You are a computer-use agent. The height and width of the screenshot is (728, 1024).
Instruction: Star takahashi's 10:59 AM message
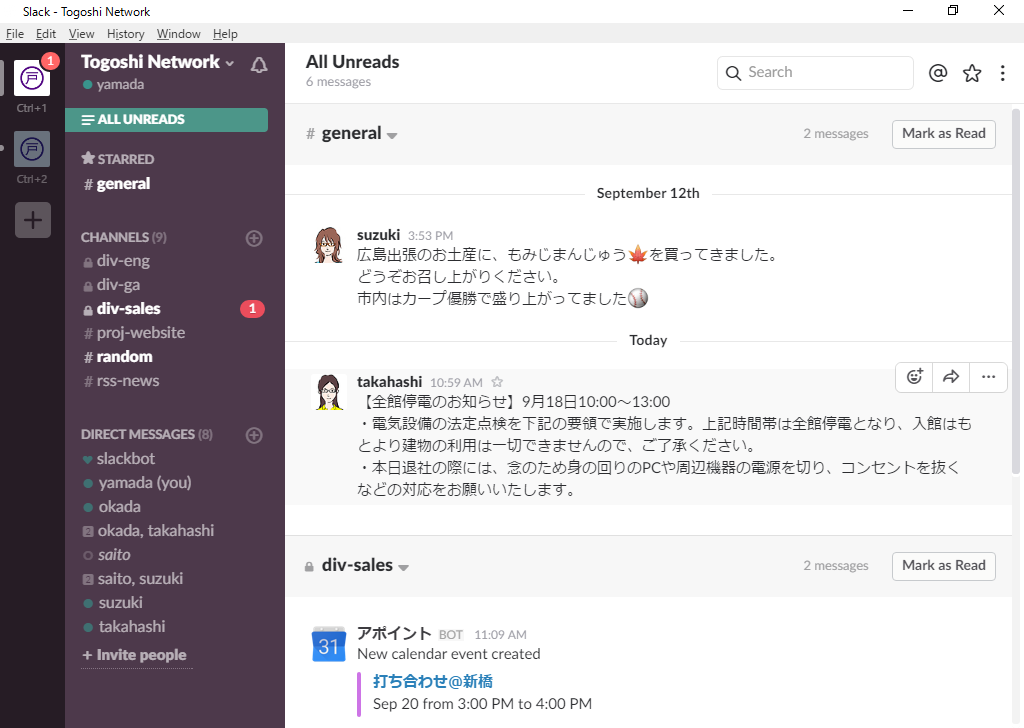(x=497, y=382)
